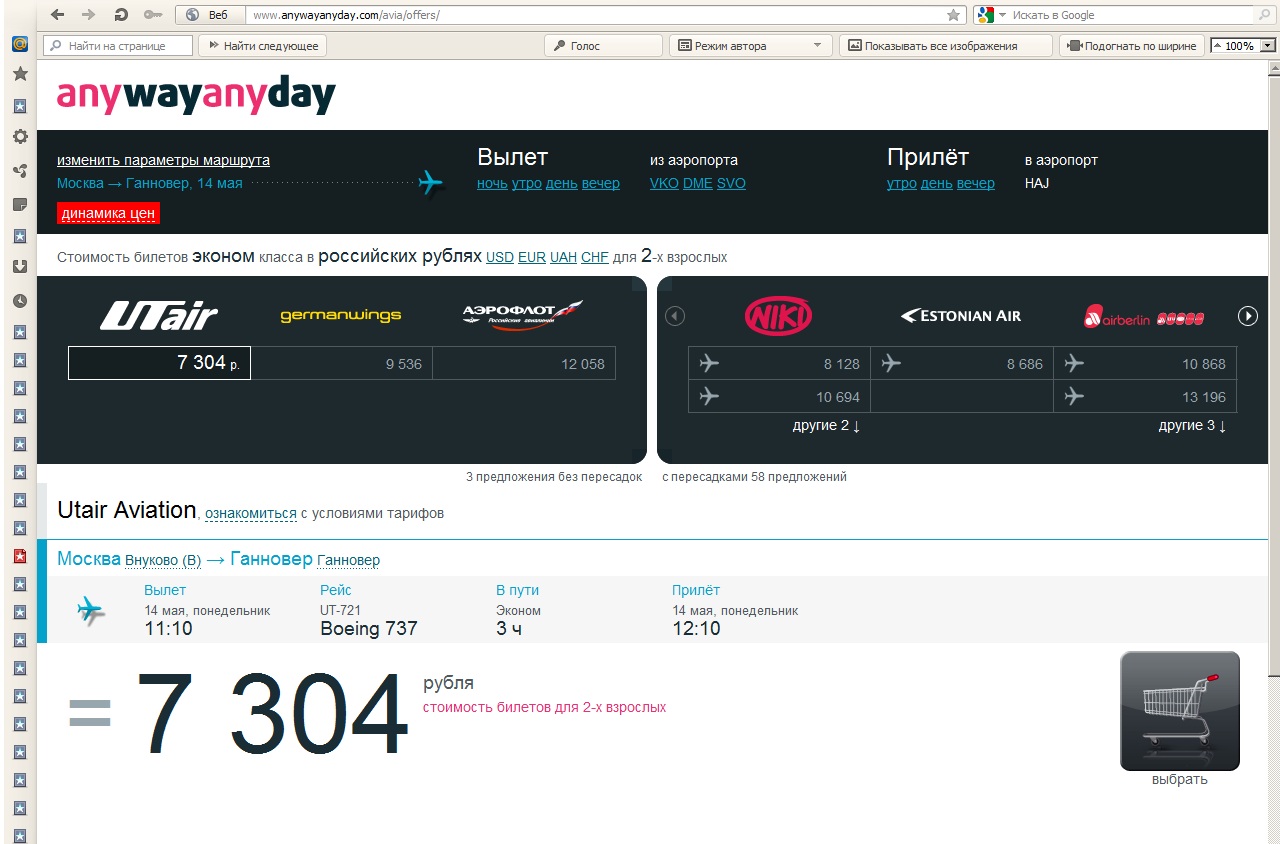Select the NIKI airline logo
1280x844 pixels.
click(779, 316)
